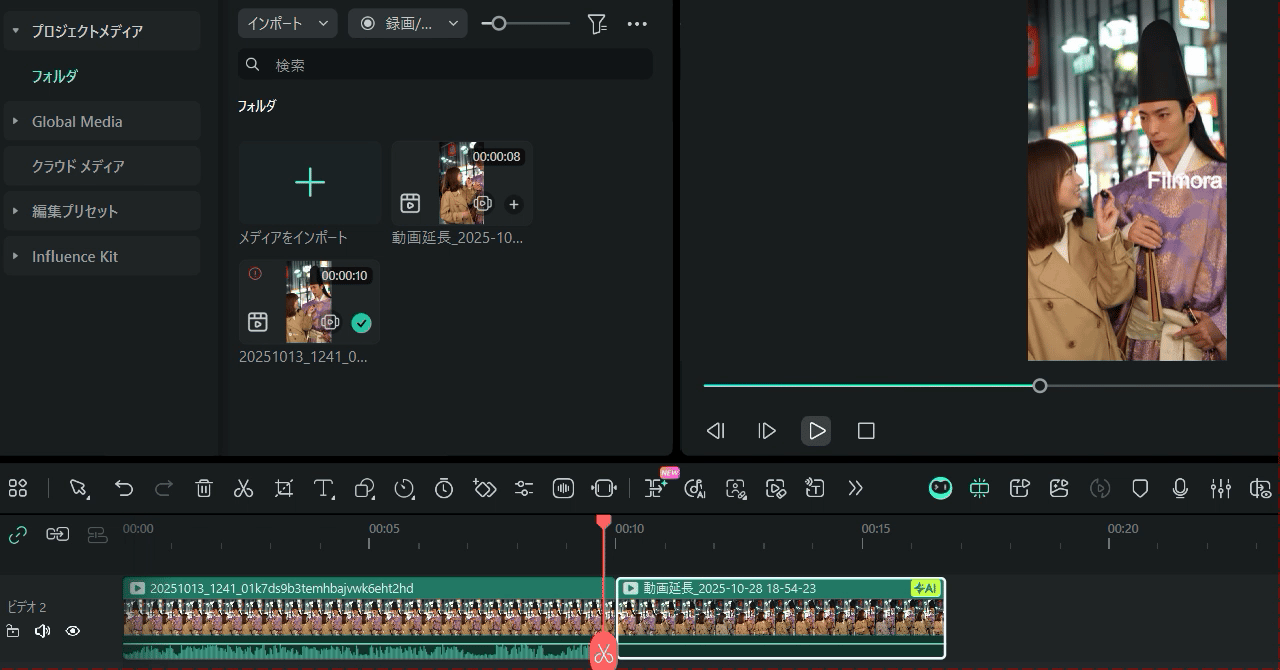Open the speed adjustment tool

coord(404,488)
